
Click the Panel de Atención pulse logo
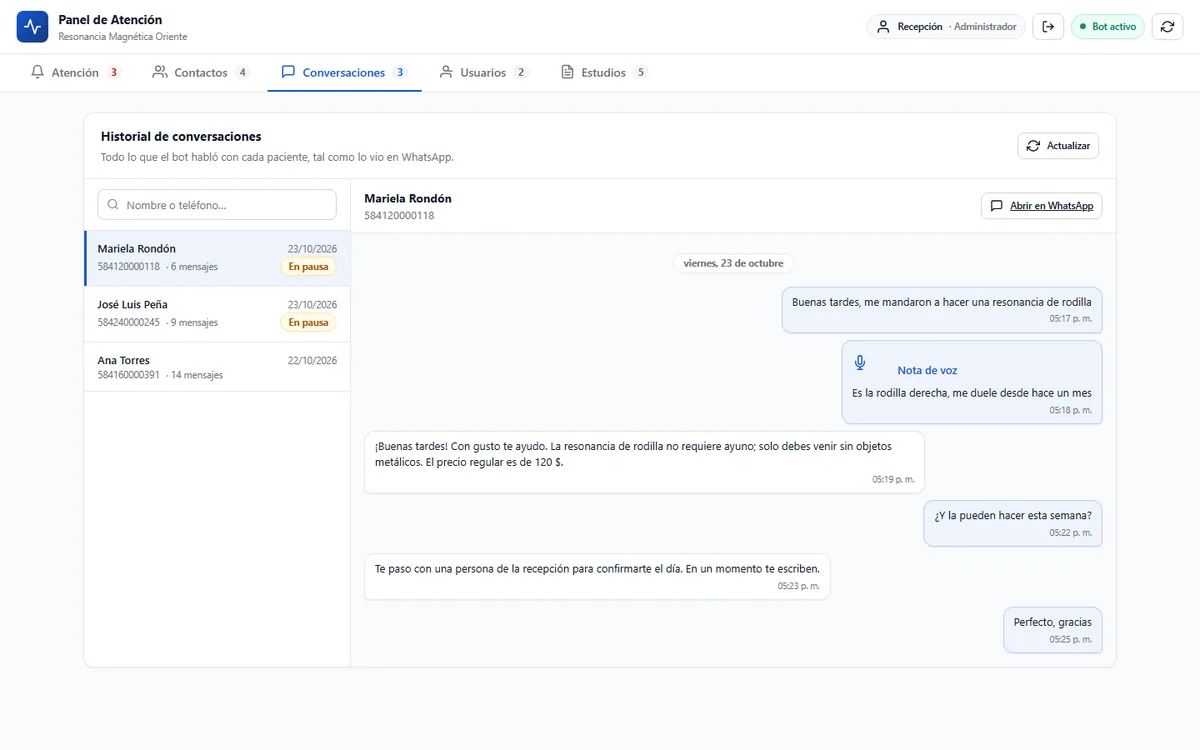32,27
